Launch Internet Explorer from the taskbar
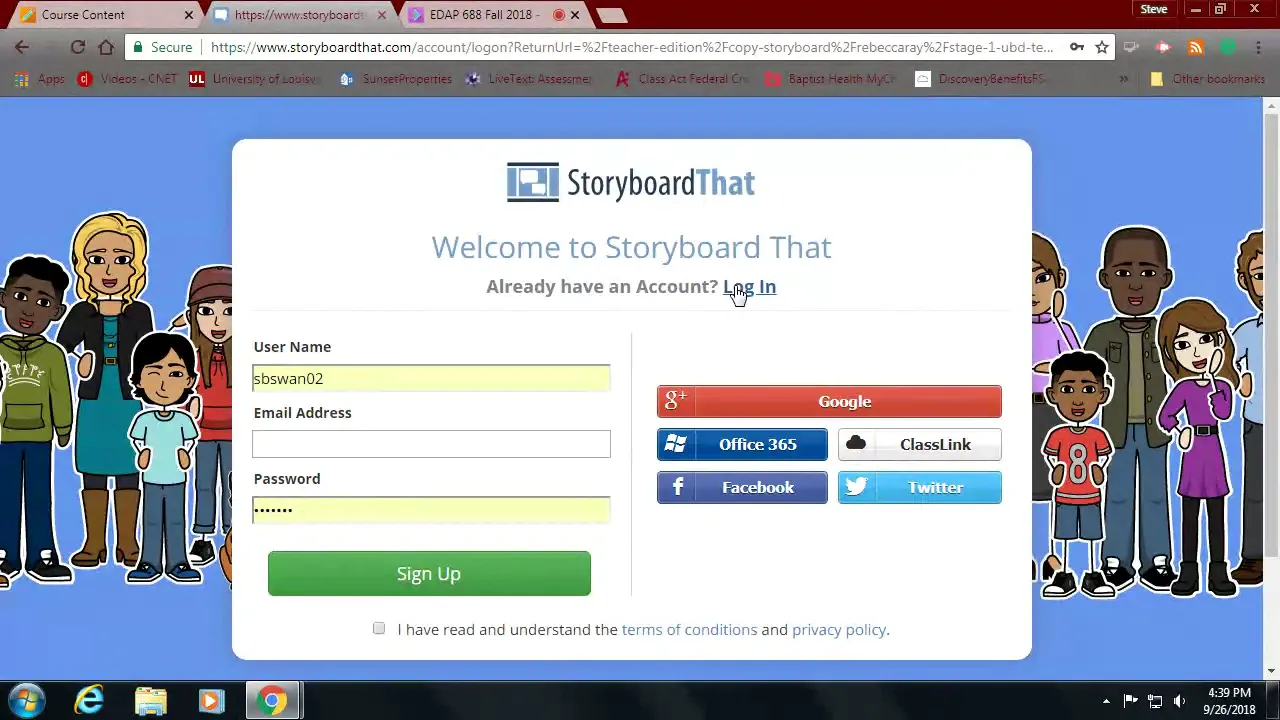 [x=89, y=701]
